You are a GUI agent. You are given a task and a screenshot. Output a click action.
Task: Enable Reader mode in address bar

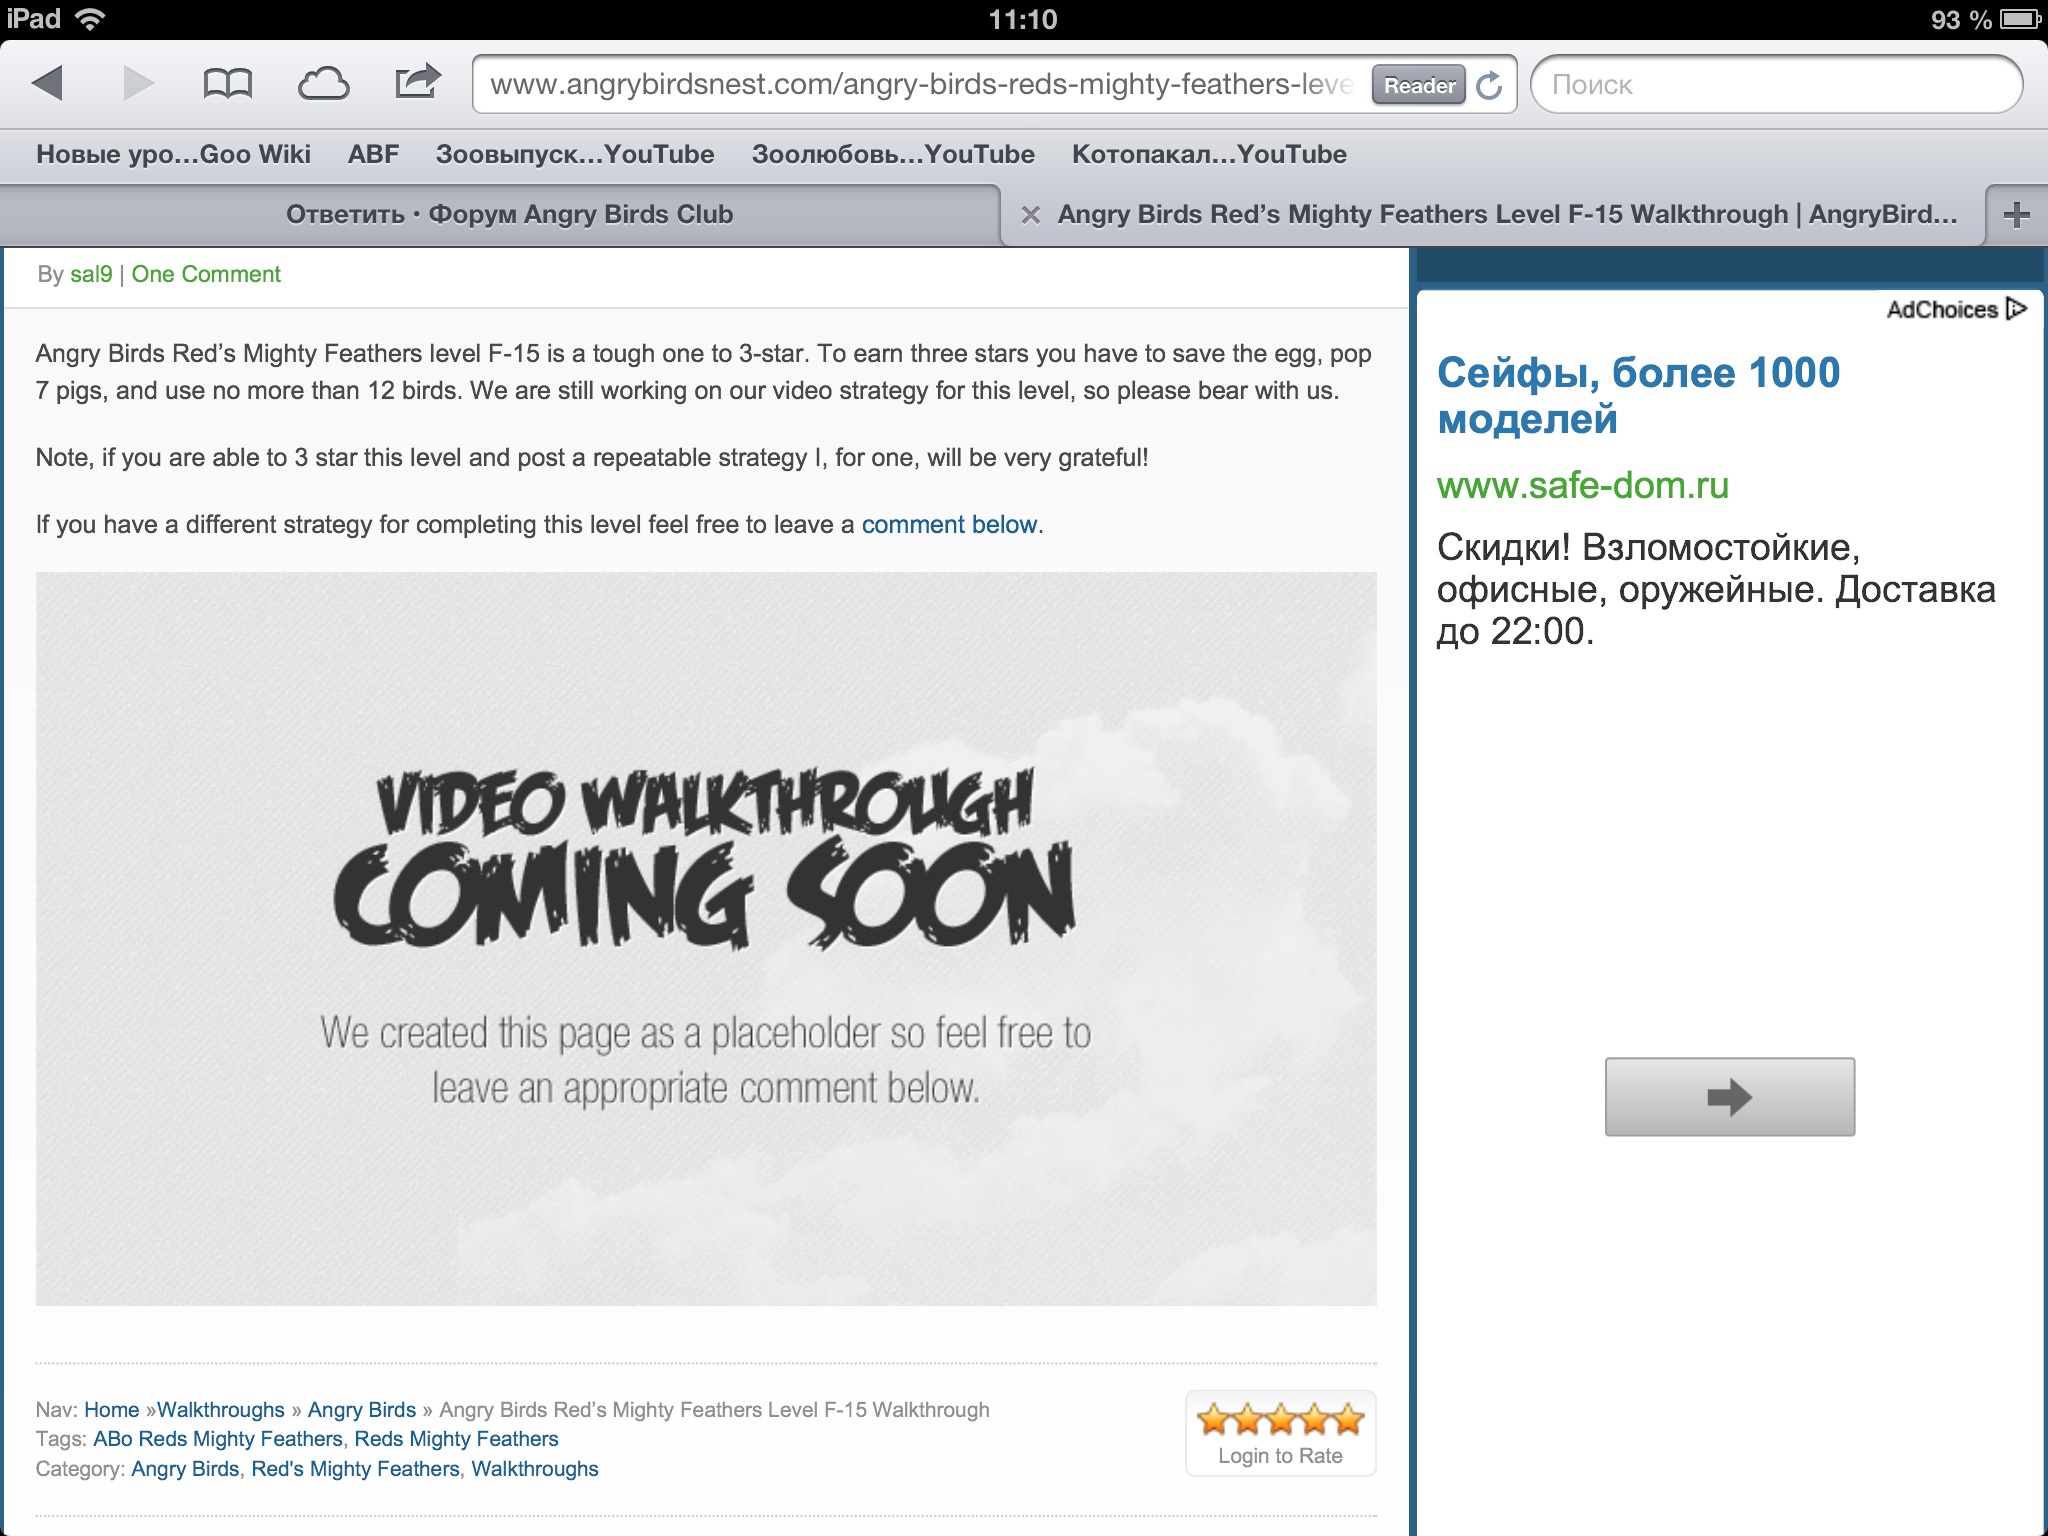[x=1418, y=85]
